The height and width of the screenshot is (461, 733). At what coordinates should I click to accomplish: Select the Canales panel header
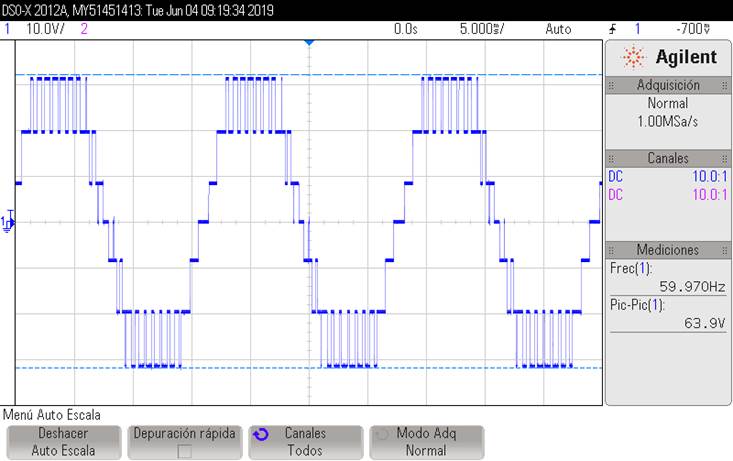coord(667,158)
